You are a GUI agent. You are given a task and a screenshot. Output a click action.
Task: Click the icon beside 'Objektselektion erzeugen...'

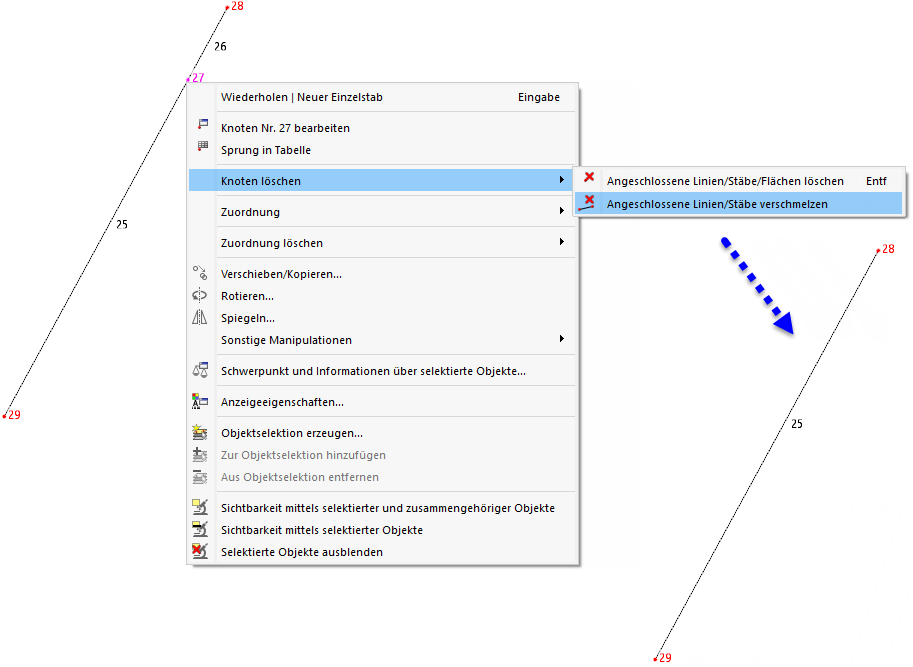tap(200, 432)
